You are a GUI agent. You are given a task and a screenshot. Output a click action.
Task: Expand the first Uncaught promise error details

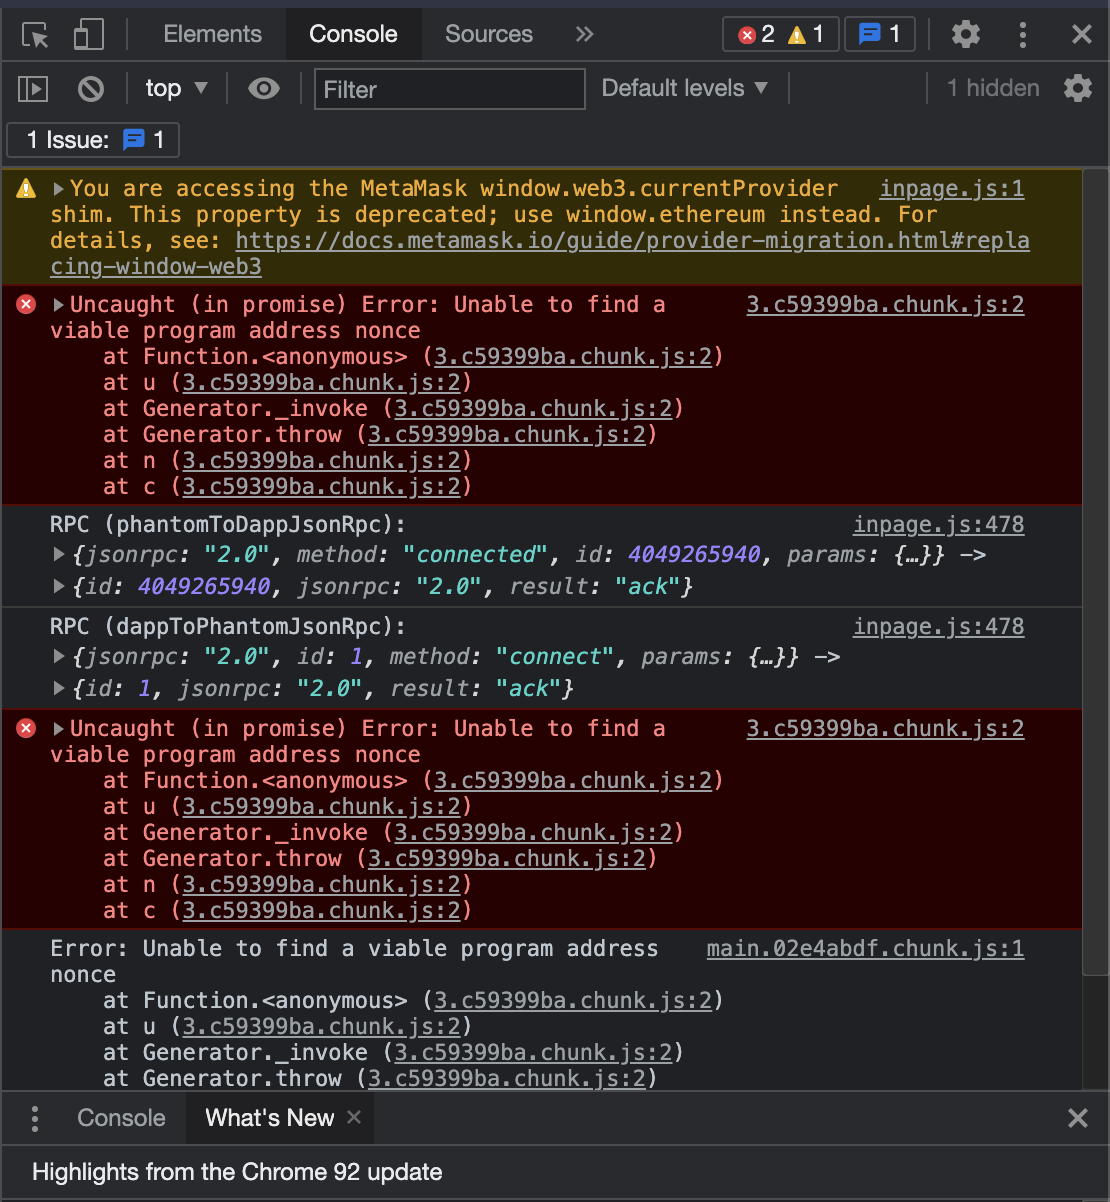[58, 304]
